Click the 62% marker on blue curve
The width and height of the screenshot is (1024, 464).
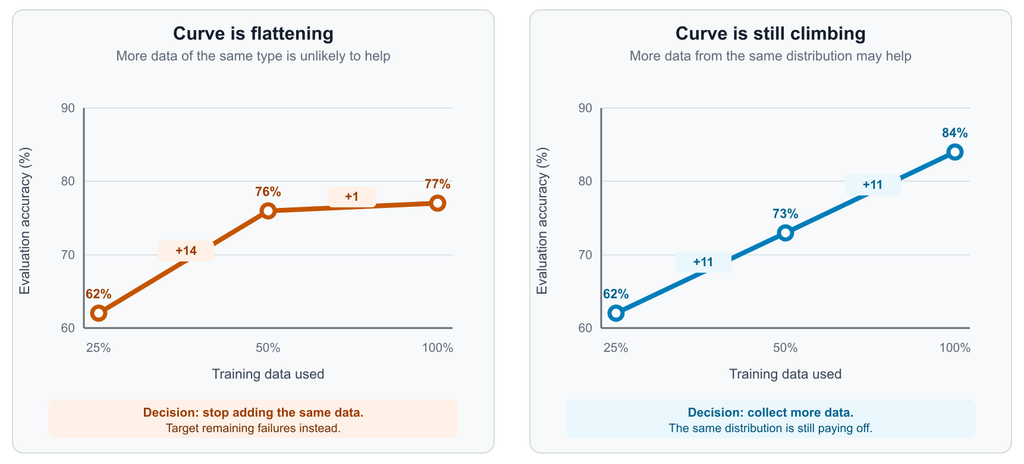tap(615, 313)
